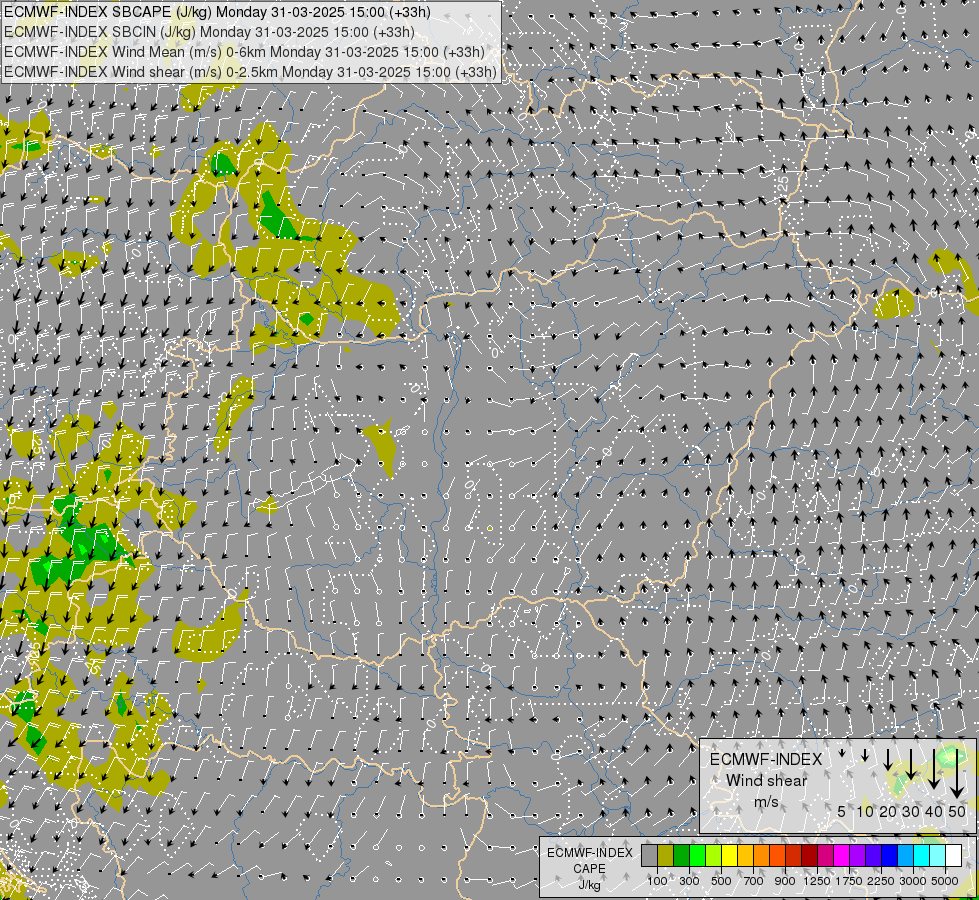979x900 pixels.
Task: Choose the lime yellow-green CAPE swatch
Action: (x=714, y=856)
